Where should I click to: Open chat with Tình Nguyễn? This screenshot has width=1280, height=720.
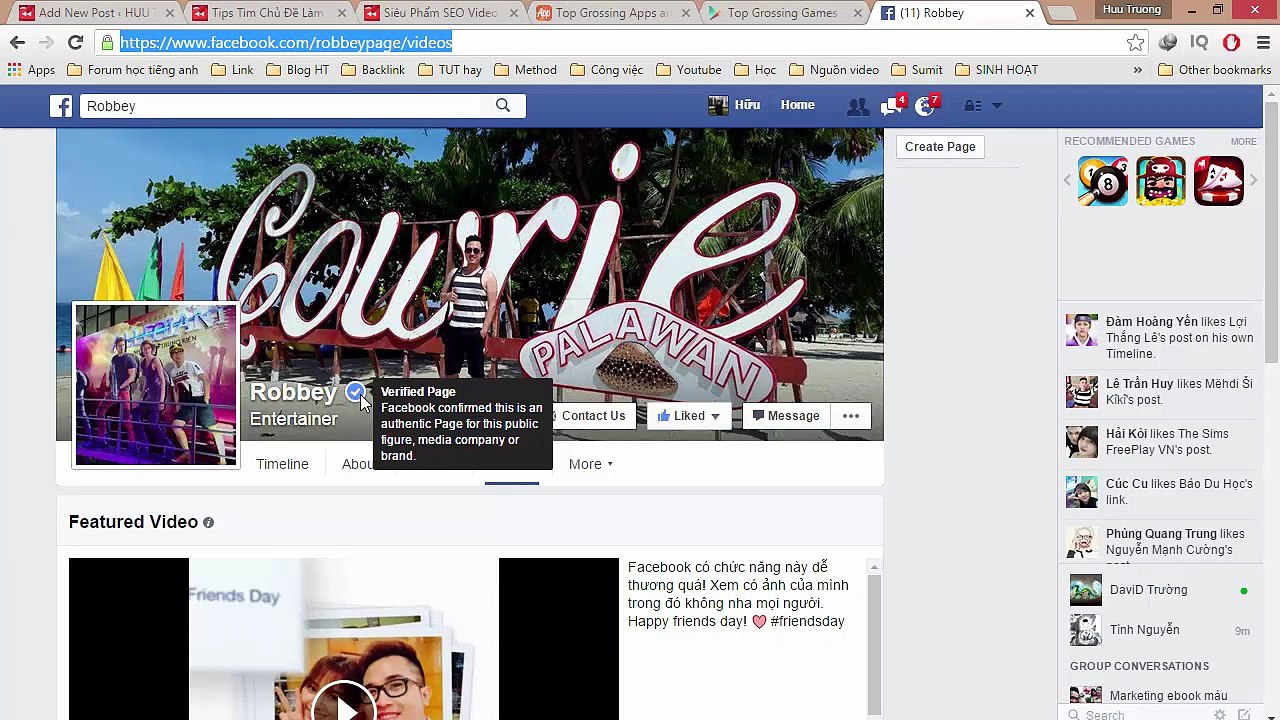1160,630
